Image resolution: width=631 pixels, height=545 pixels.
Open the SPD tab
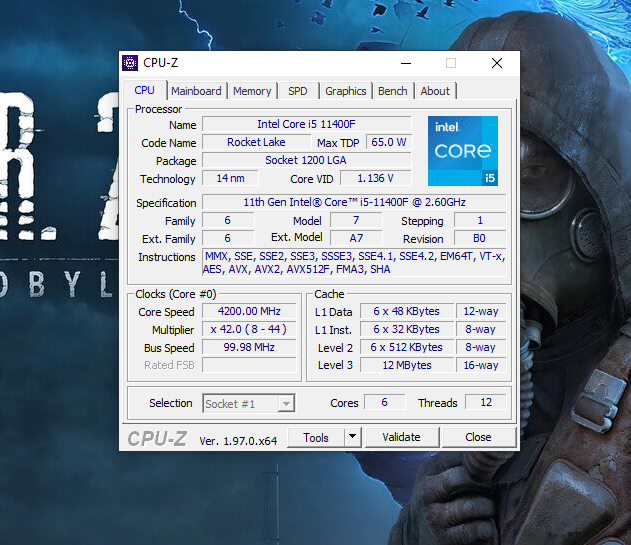click(298, 91)
